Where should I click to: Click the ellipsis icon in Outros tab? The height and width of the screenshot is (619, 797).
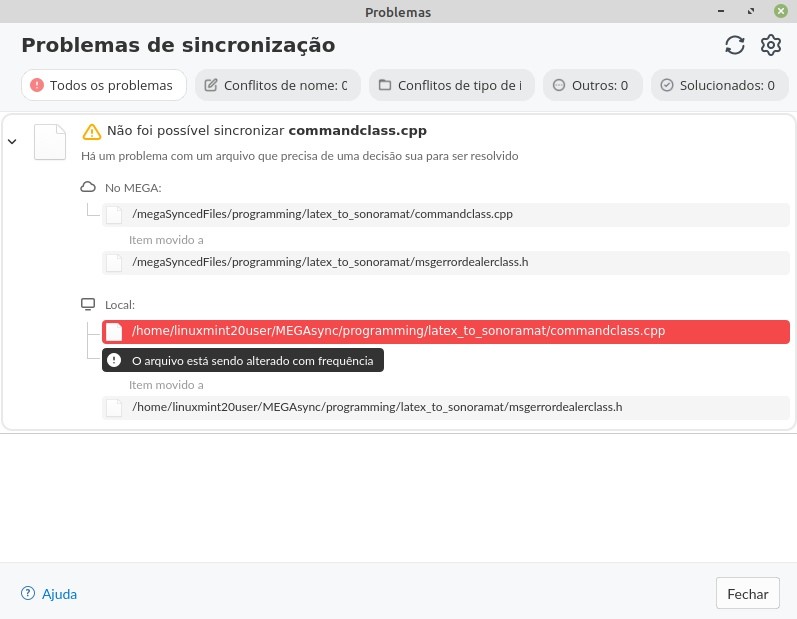tap(559, 85)
